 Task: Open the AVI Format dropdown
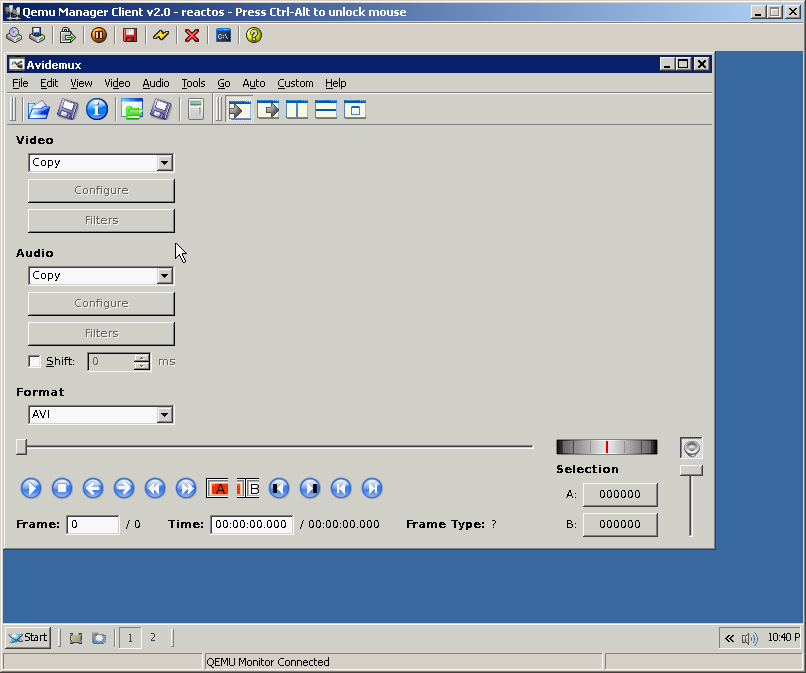(x=165, y=415)
